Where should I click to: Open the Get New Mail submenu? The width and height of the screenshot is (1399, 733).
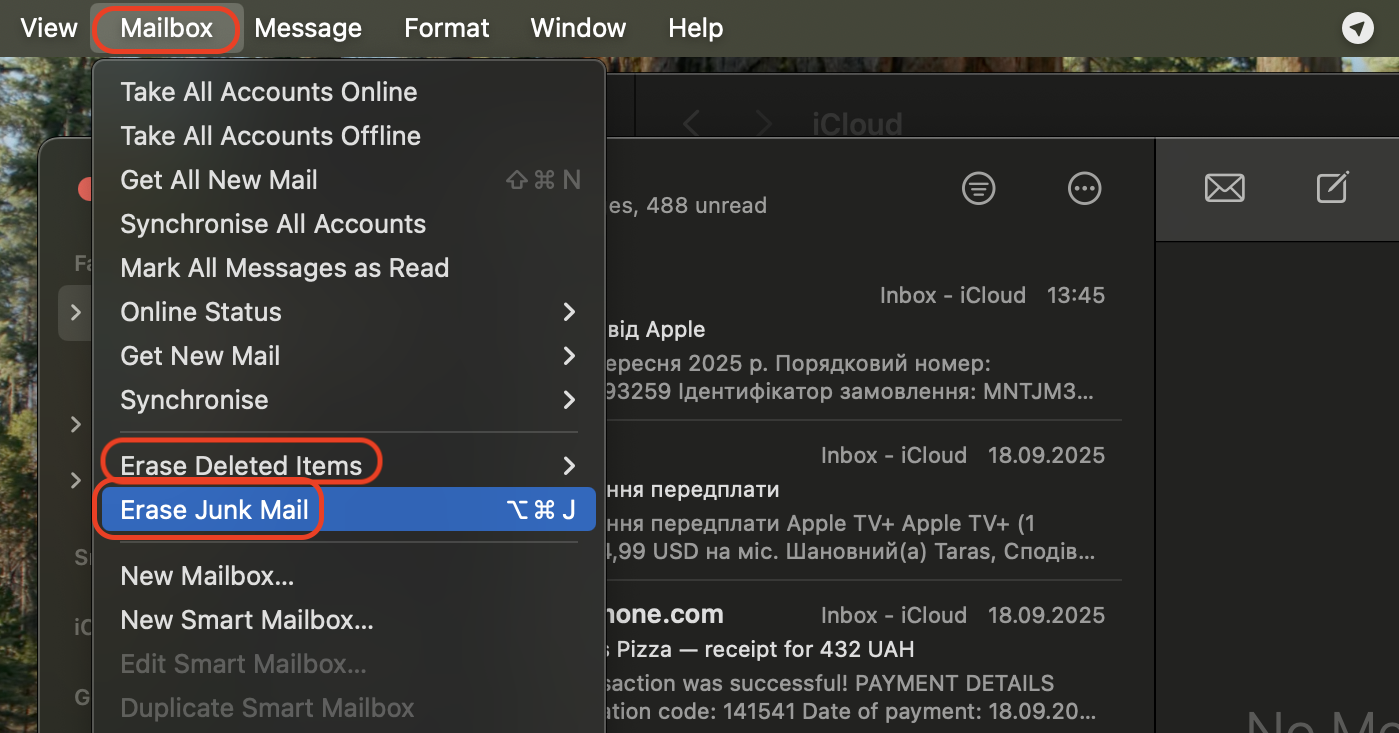click(x=199, y=355)
